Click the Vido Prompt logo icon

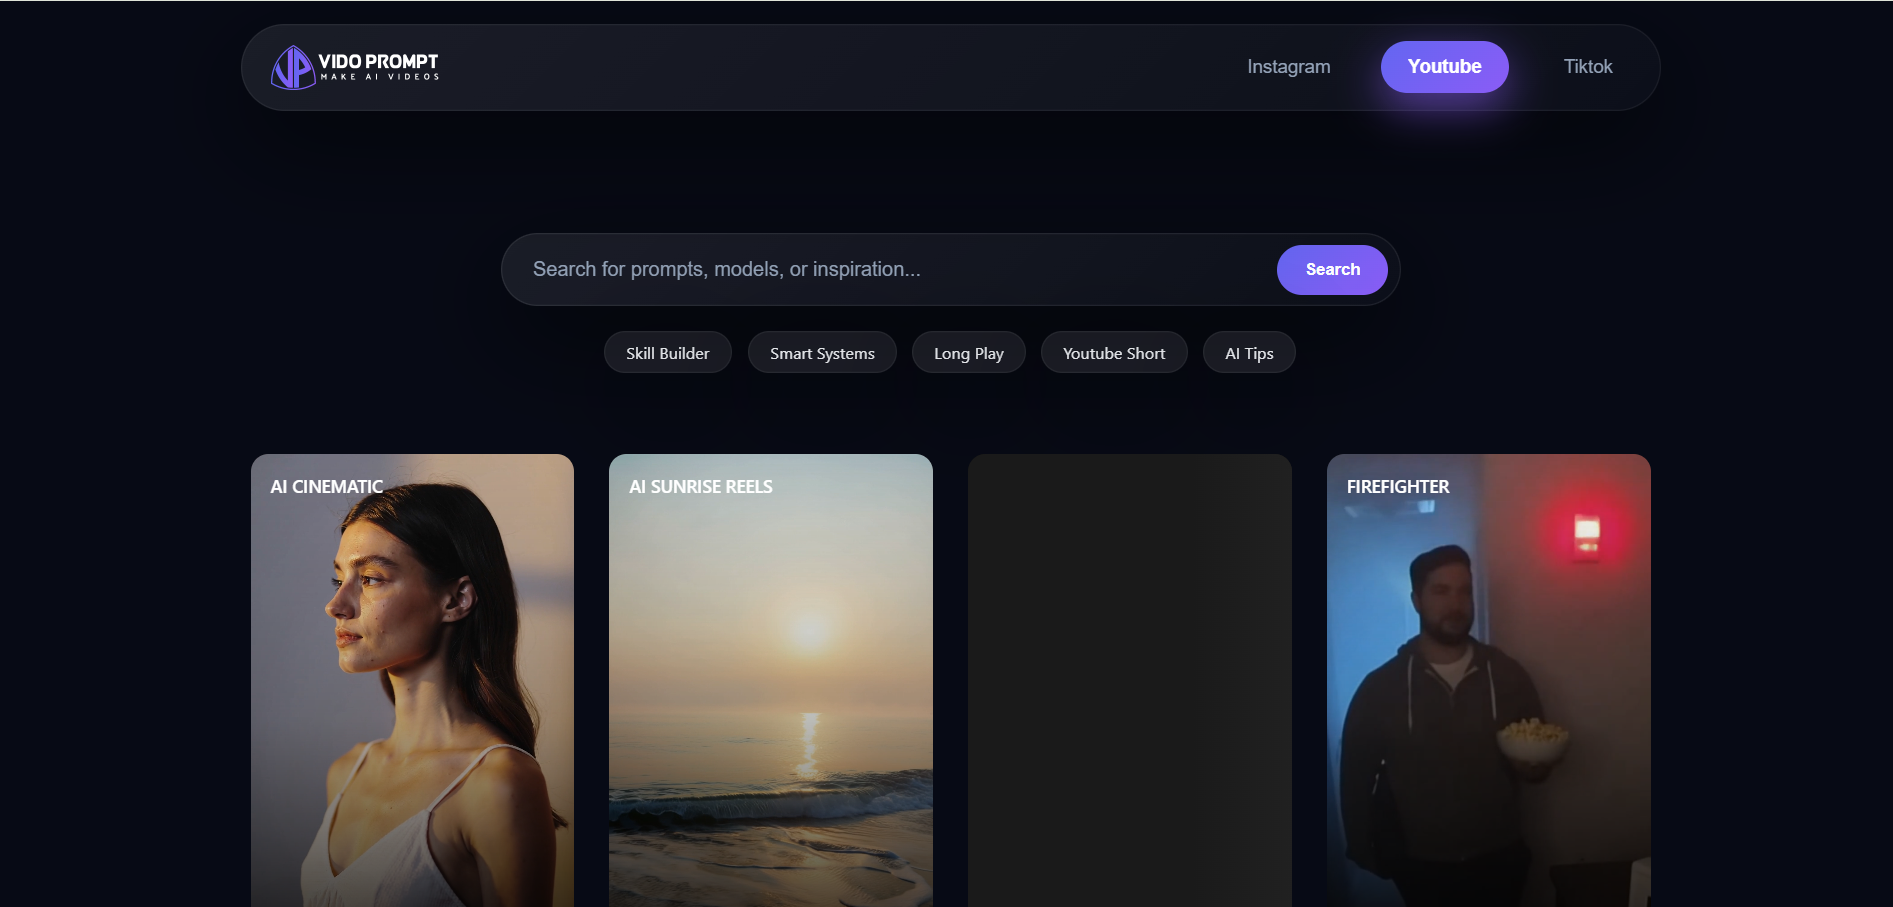click(x=291, y=67)
